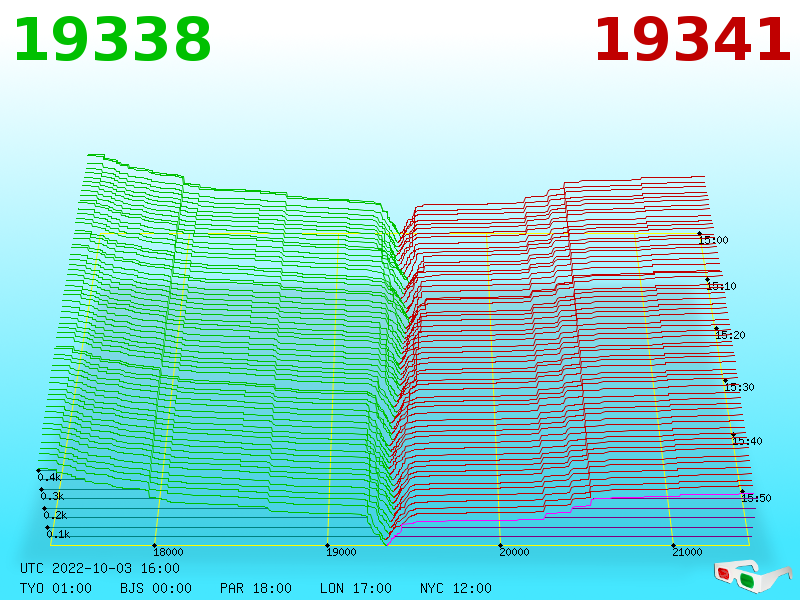800x600 pixels.
Task: Click the LON 17:00 London time
Action: pyautogui.click(x=356, y=588)
